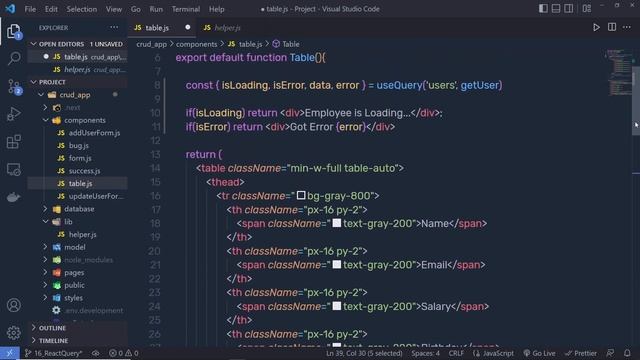This screenshot has height=360, width=640.
Task: Close the unsaved table.js tab dot
Action: click(188, 27)
